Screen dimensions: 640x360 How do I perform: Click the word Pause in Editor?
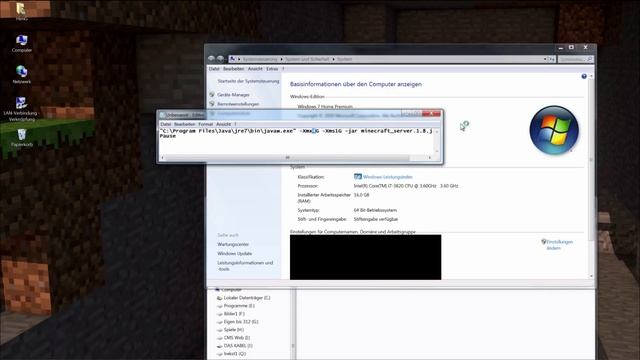[168, 136]
